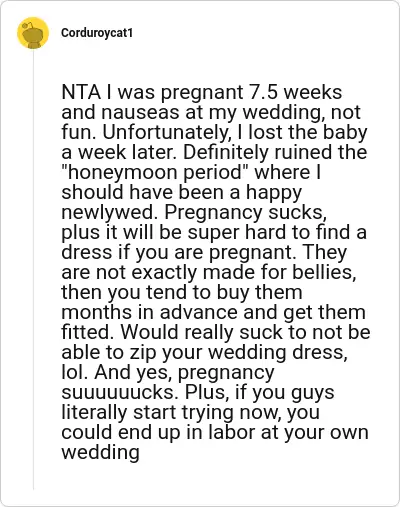This screenshot has width=400, height=507.
Task: Click the number '7.5' in the first line
Action: click(263, 92)
